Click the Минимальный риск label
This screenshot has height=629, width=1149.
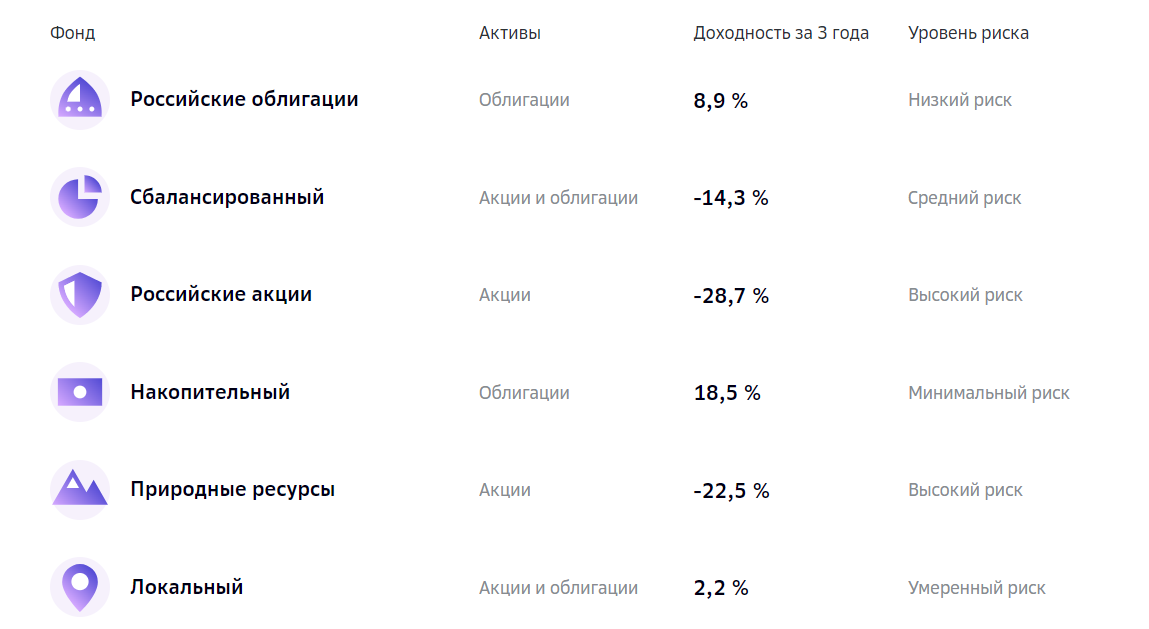click(988, 393)
